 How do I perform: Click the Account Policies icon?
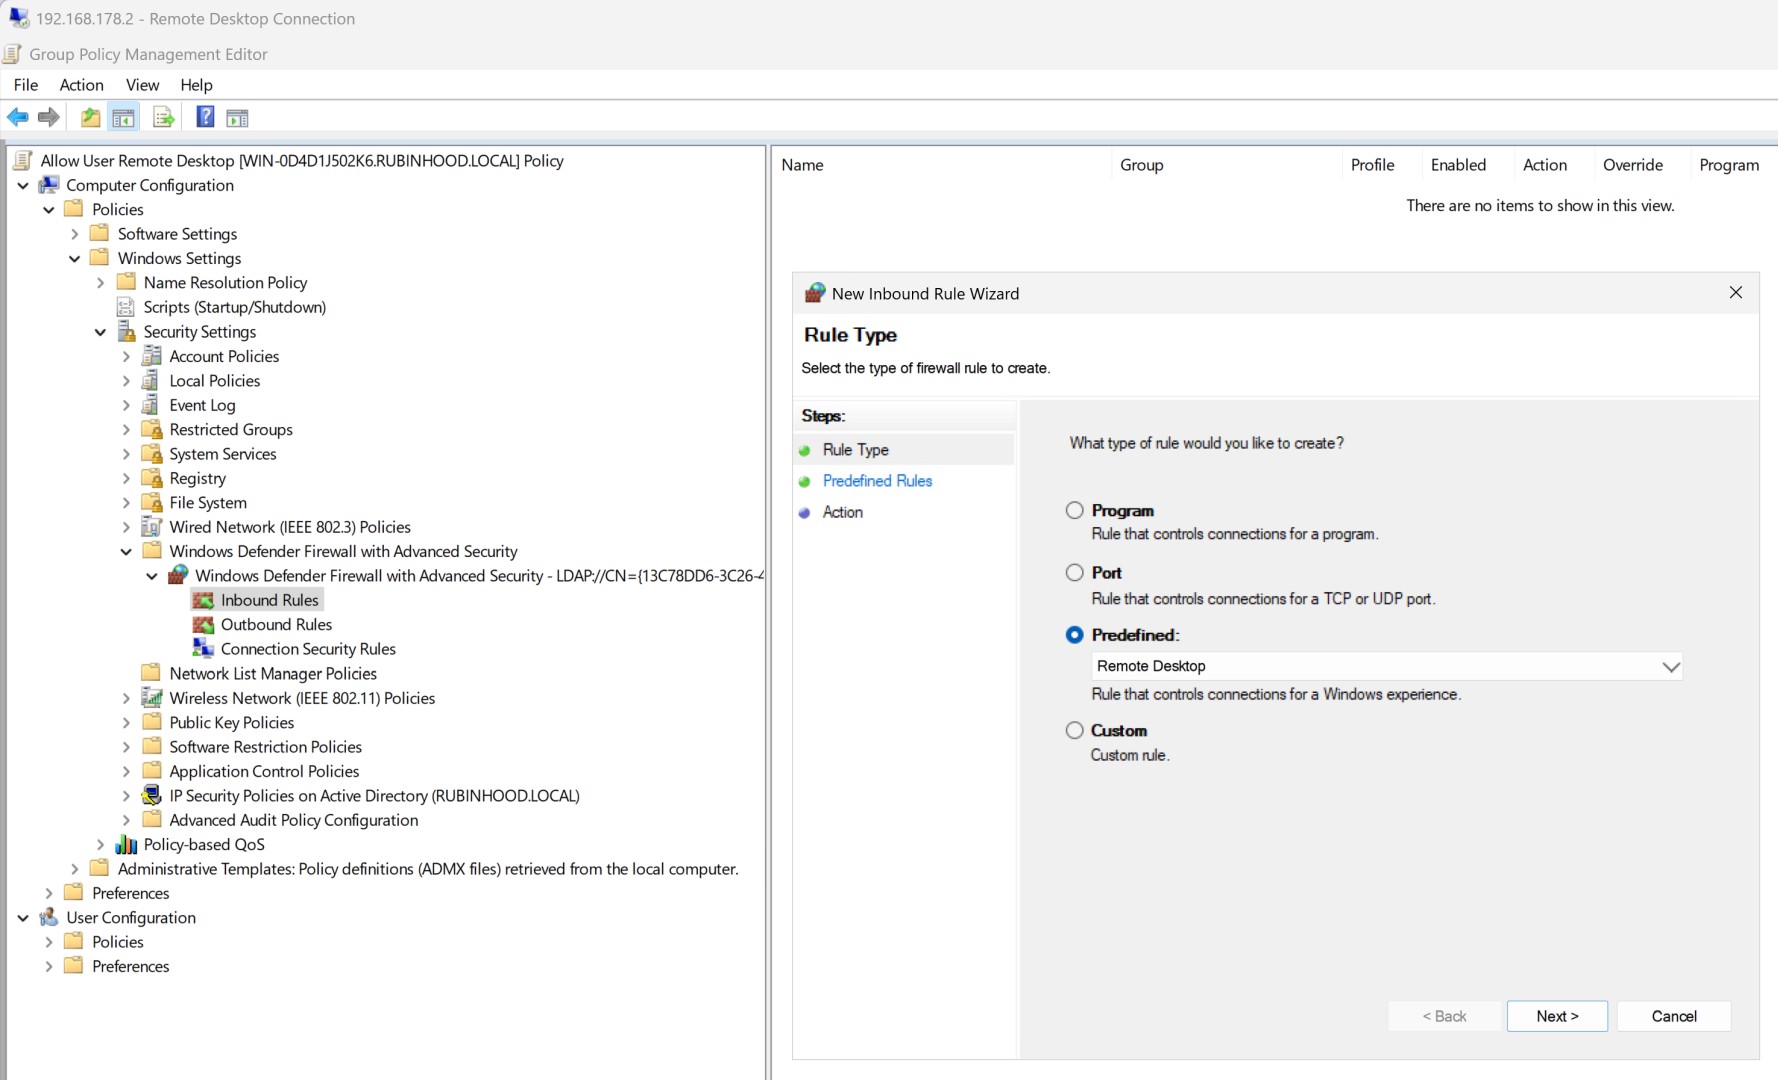click(x=152, y=356)
